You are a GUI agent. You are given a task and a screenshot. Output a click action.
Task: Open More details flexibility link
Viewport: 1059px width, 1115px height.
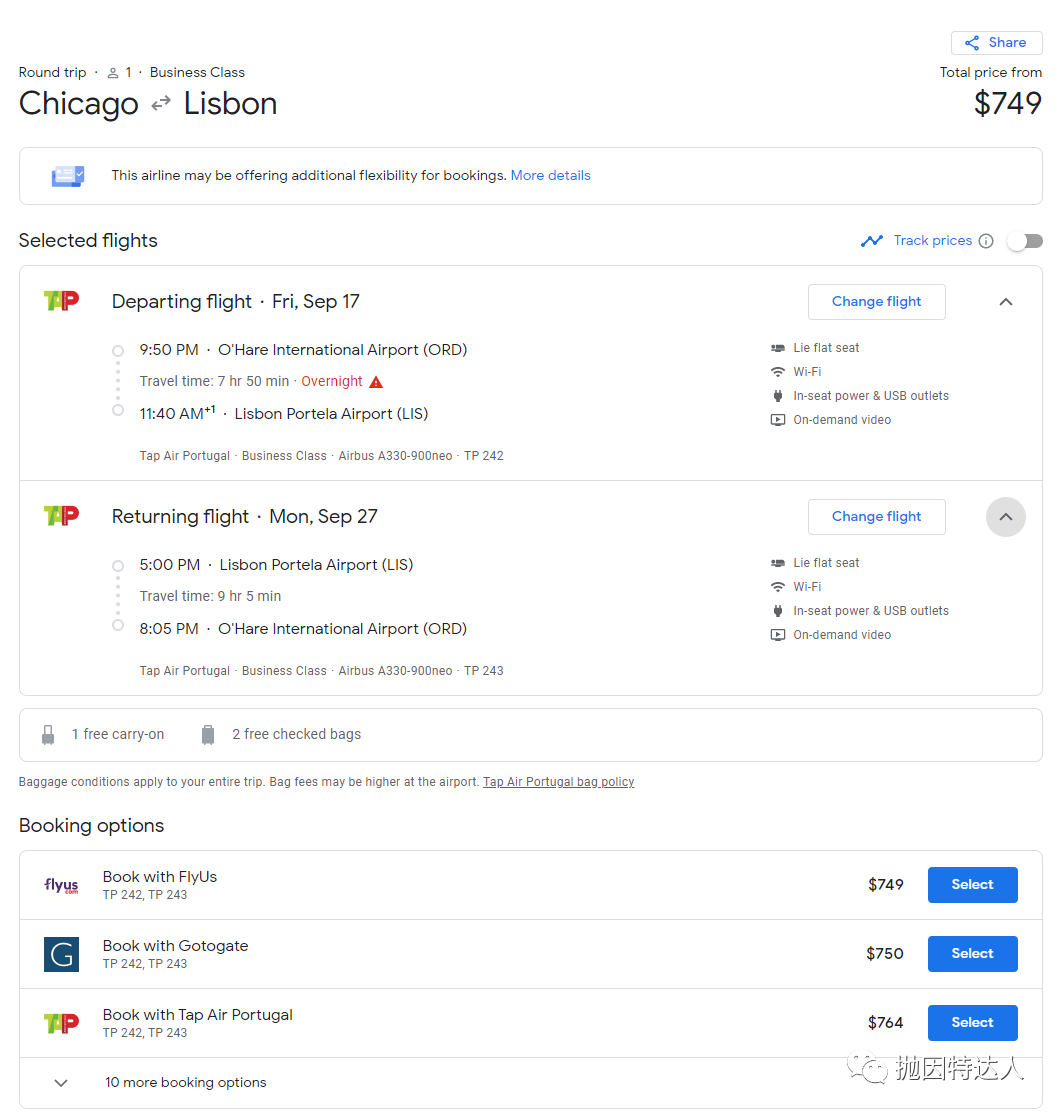tap(550, 176)
